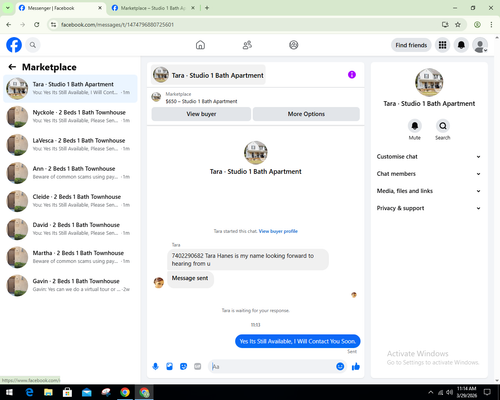This screenshot has height=400, width=500.
Task: Switch to Marketplace – Studio 1 Bath tab
Action: pyautogui.click(x=153, y=8)
